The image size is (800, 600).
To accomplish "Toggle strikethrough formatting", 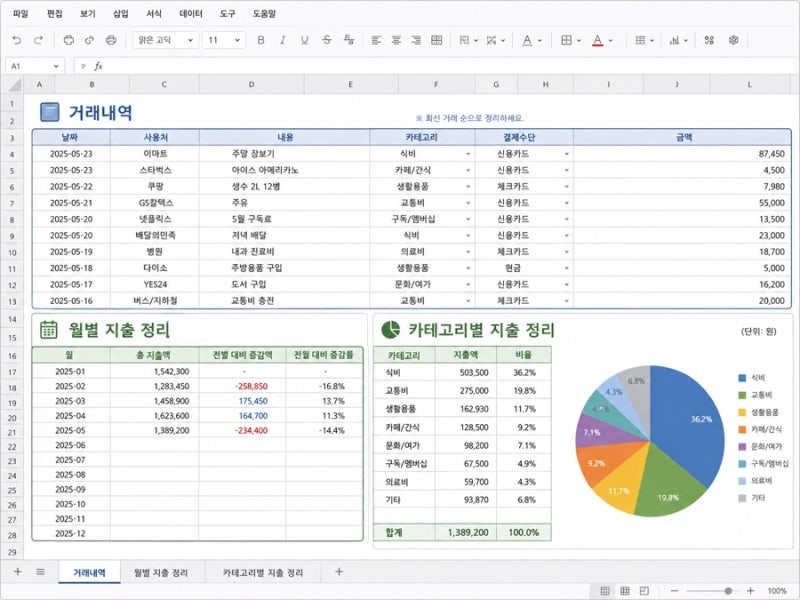I will pos(327,40).
